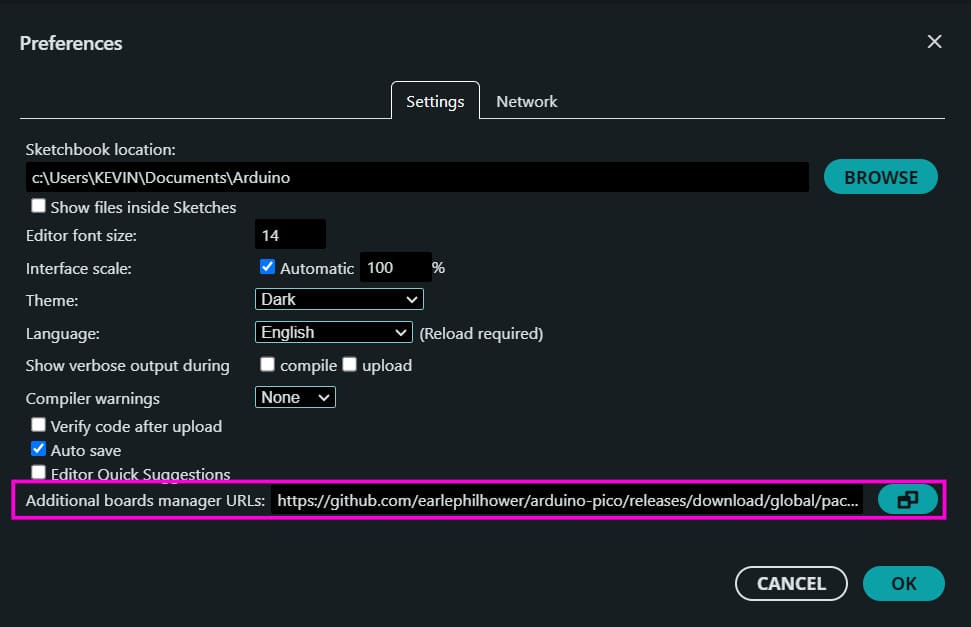Image resolution: width=971 pixels, height=627 pixels.
Task: Enable verbose output during upload
Action: tap(349, 364)
